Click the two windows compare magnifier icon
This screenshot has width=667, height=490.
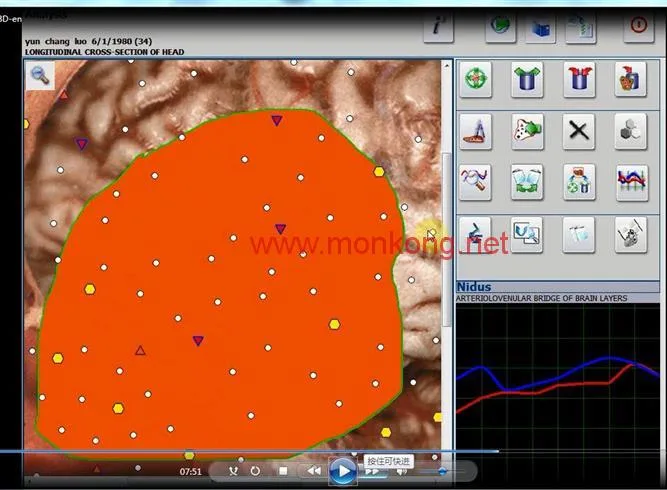coord(527,235)
